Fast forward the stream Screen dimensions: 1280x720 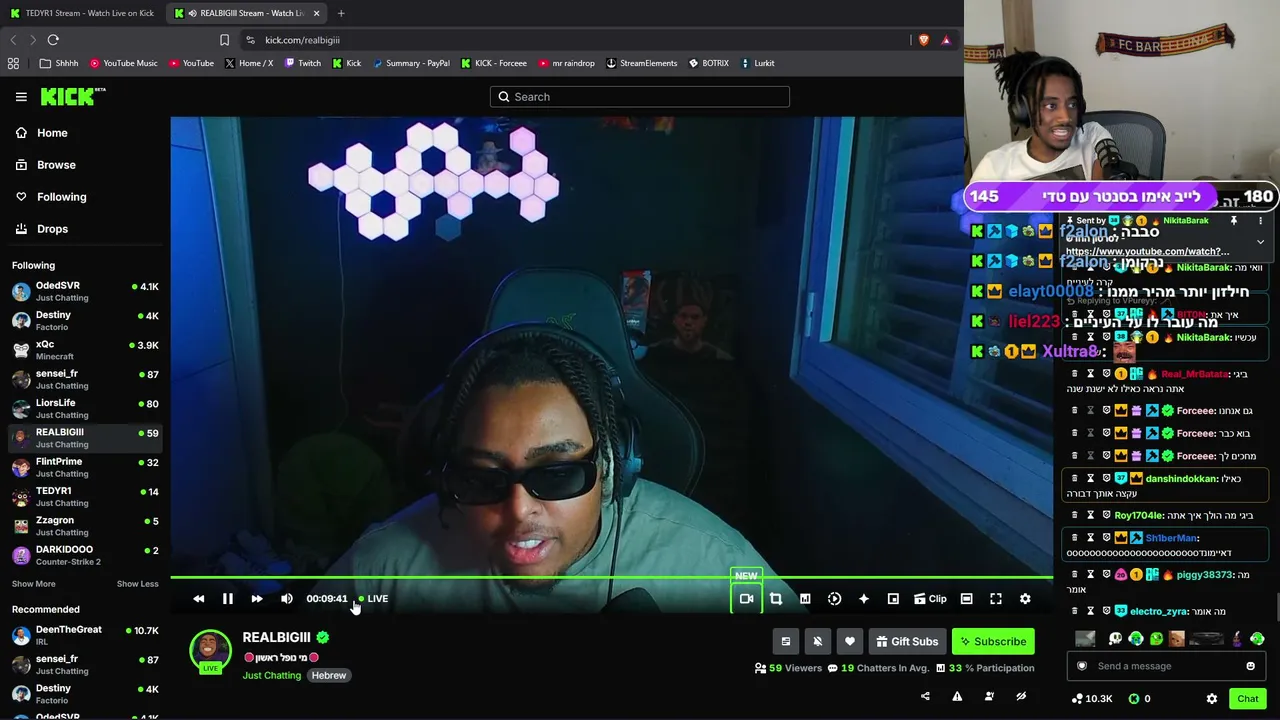257,599
